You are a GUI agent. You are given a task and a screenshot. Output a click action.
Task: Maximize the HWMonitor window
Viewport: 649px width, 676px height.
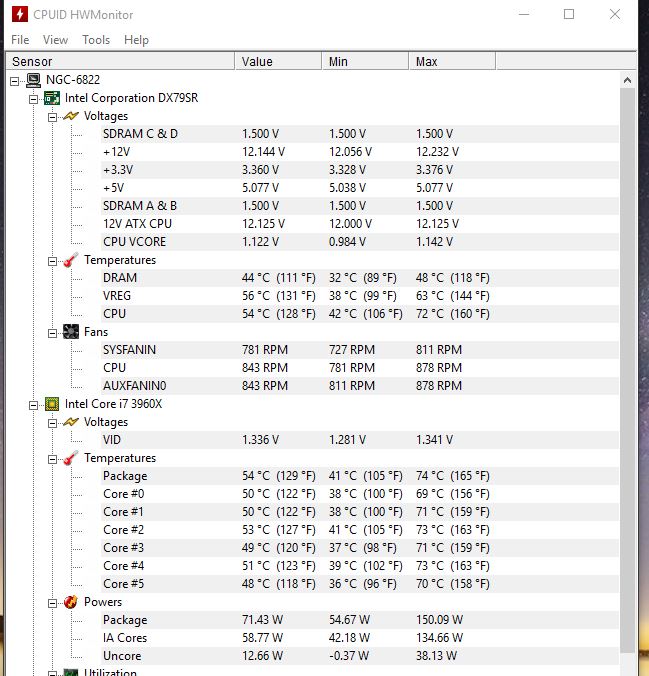click(569, 14)
